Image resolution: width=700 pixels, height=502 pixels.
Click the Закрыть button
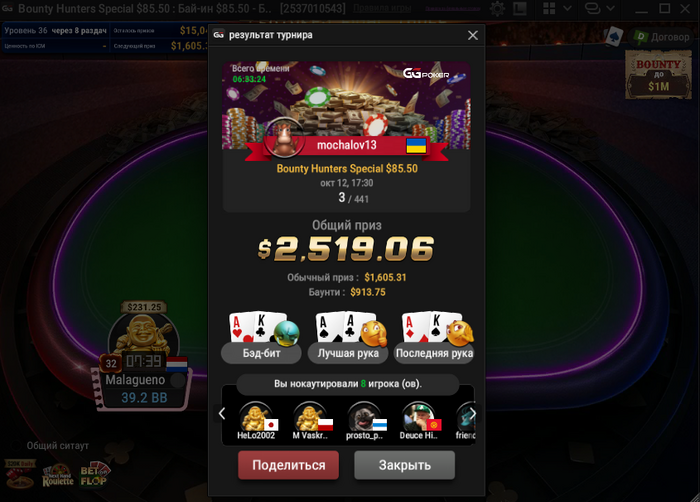coord(404,465)
